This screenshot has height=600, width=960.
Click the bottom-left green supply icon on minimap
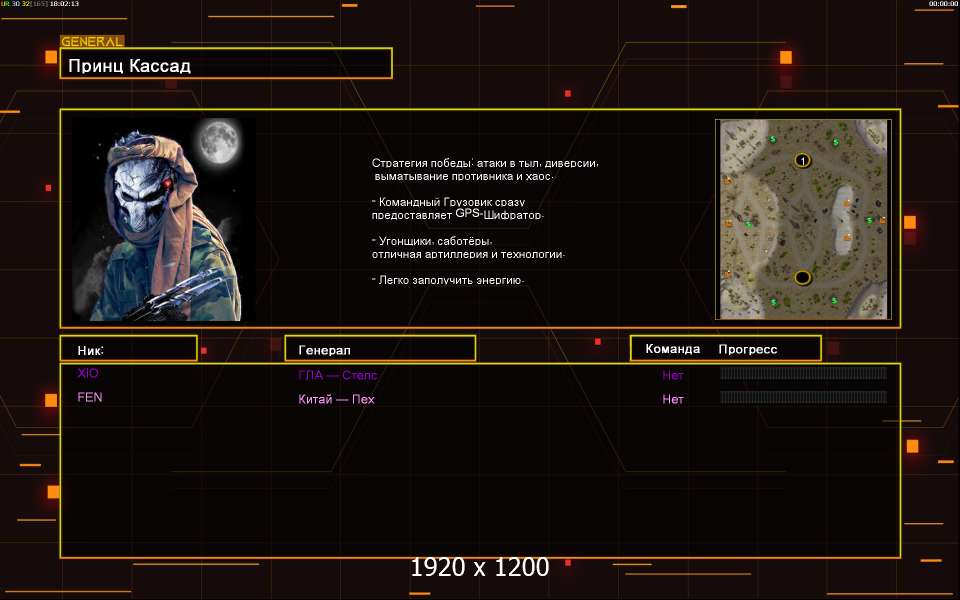772,301
